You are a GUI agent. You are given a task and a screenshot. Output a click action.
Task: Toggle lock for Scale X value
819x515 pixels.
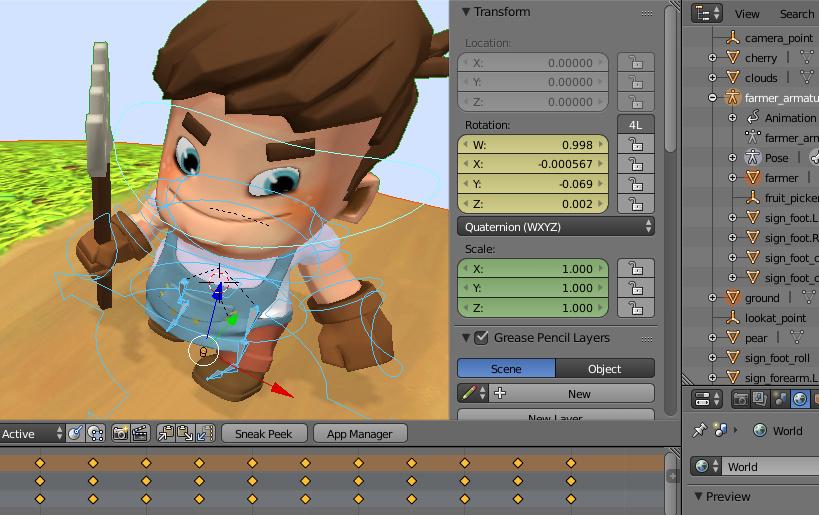click(636, 269)
